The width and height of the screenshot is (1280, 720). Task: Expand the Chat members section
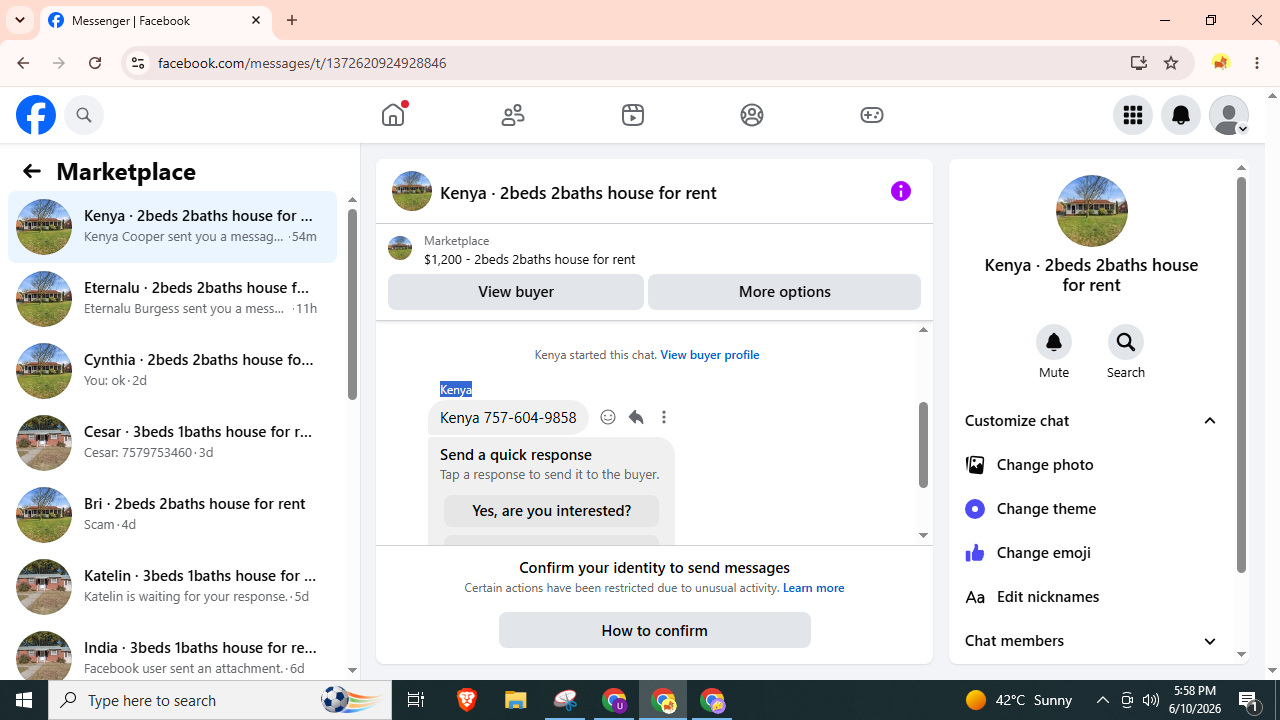[1091, 641]
